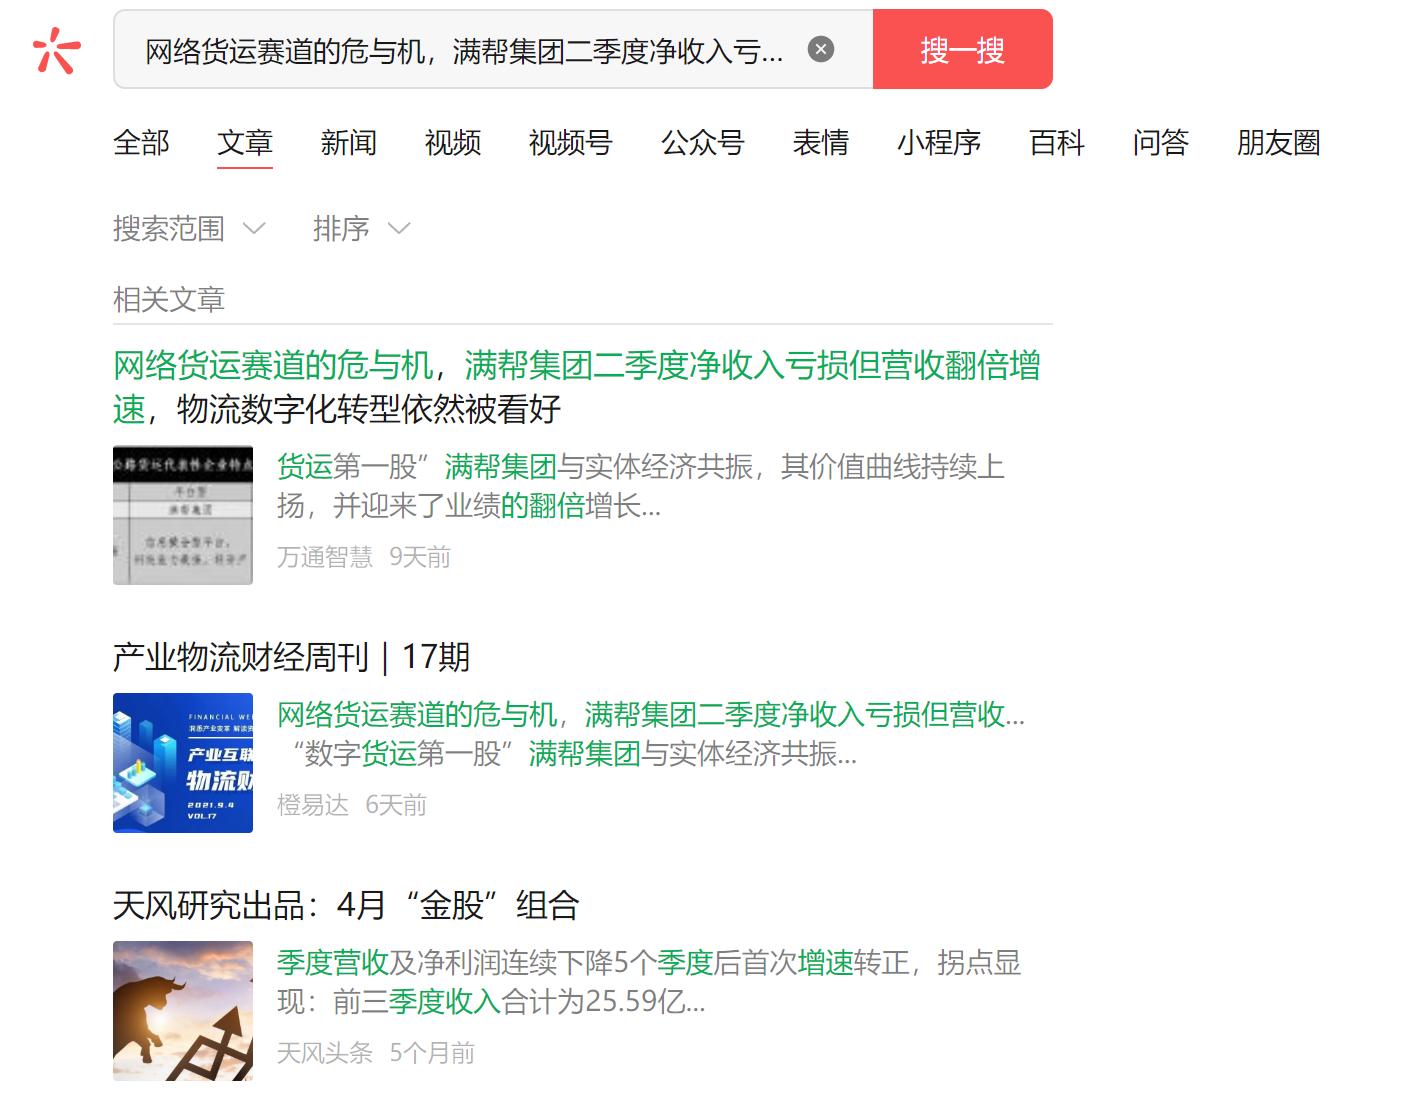Open the 百科 tab

(x=1057, y=143)
